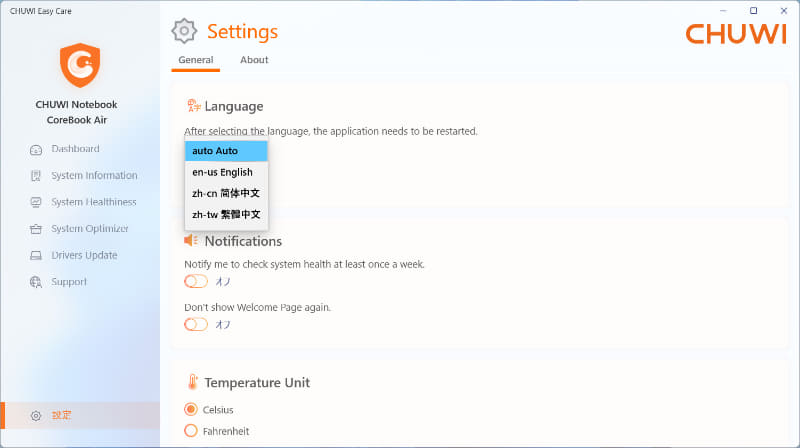Click the Support globe icon

tap(36, 282)
